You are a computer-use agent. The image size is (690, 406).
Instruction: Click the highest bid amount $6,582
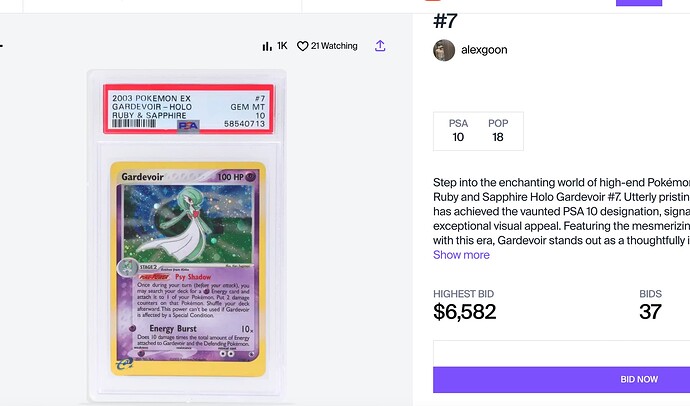tap(465, 312)
